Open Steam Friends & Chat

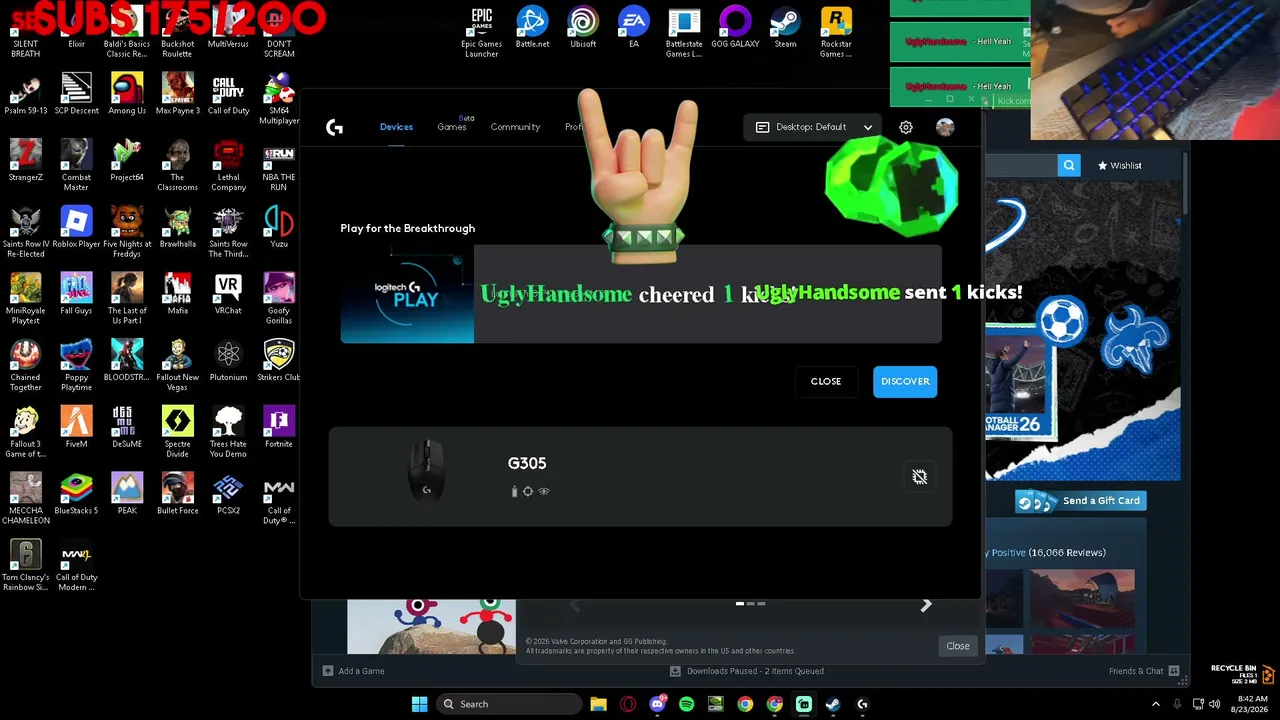coord(1144,671)
